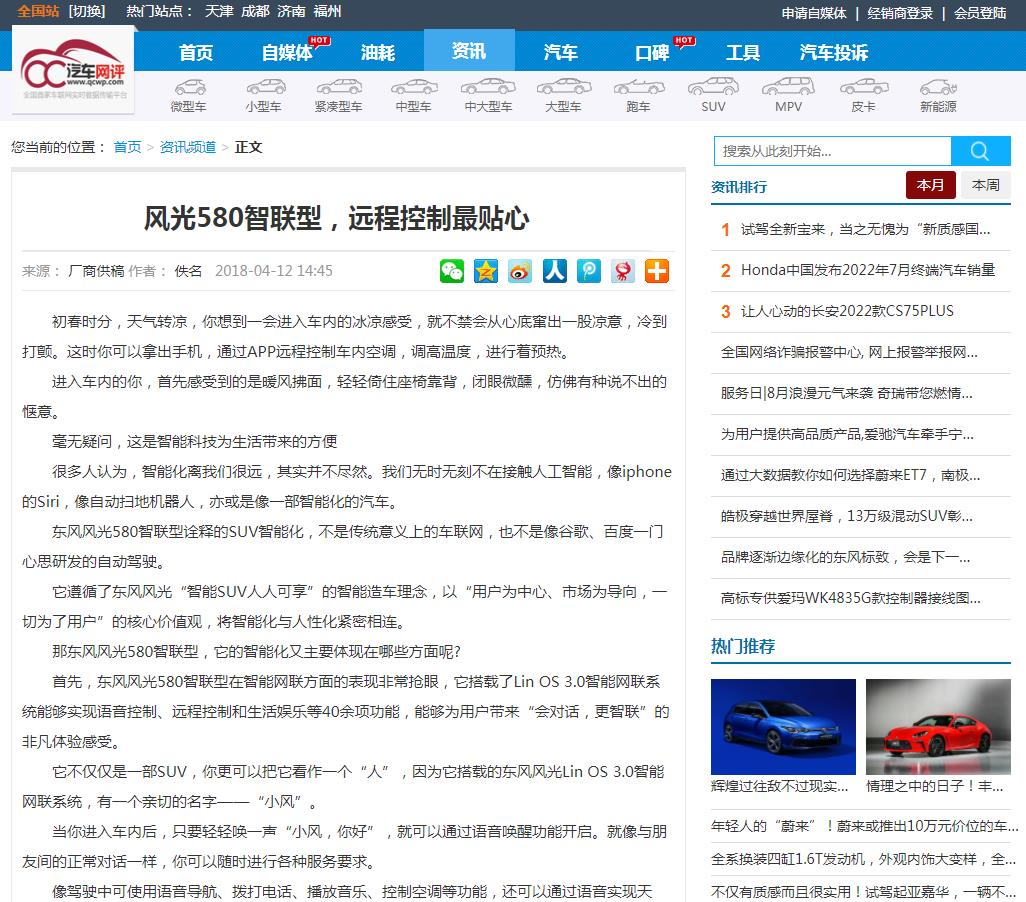Open ranked article 试驾全新宝来
Viewport: 1026px width, 902px height.
click(x=865, y=229)
